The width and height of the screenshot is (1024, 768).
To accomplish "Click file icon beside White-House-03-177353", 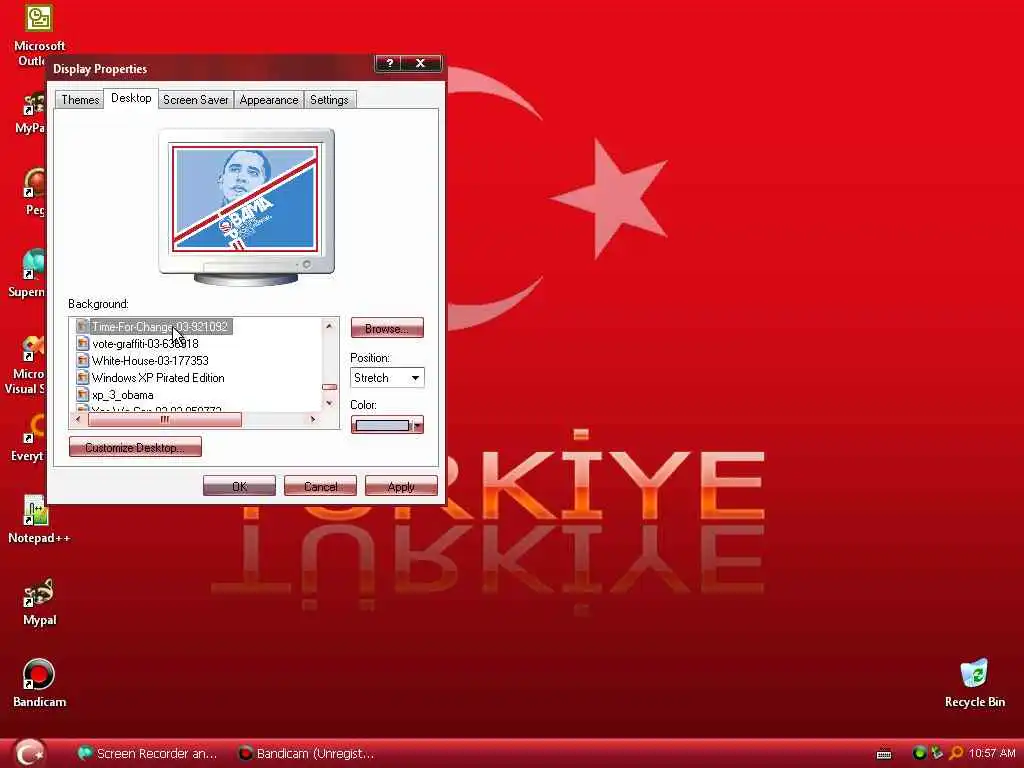I will click(82, 360).
